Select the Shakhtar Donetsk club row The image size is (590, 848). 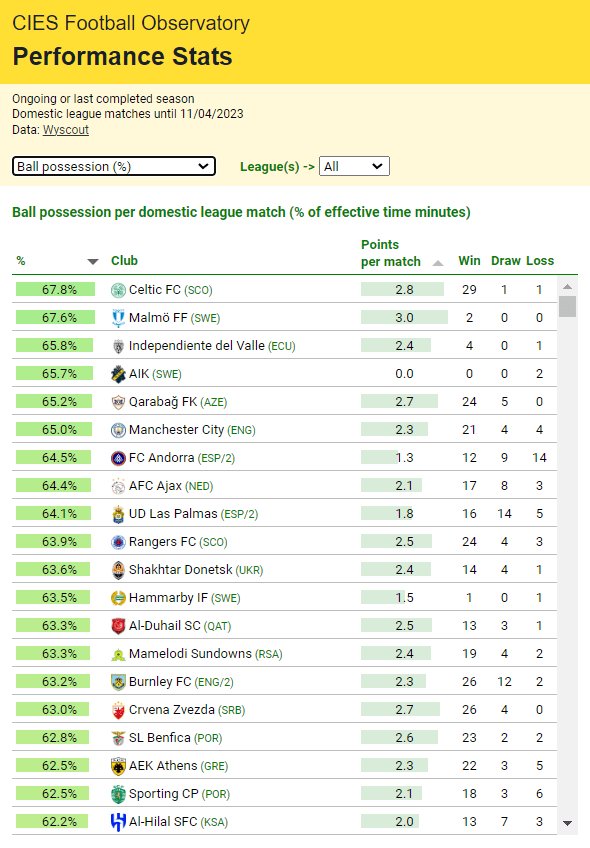point(284,569)
